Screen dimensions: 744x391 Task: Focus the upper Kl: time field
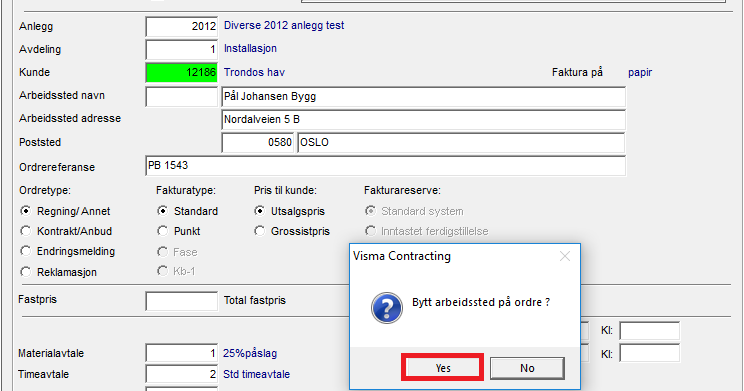pos(650,330)
